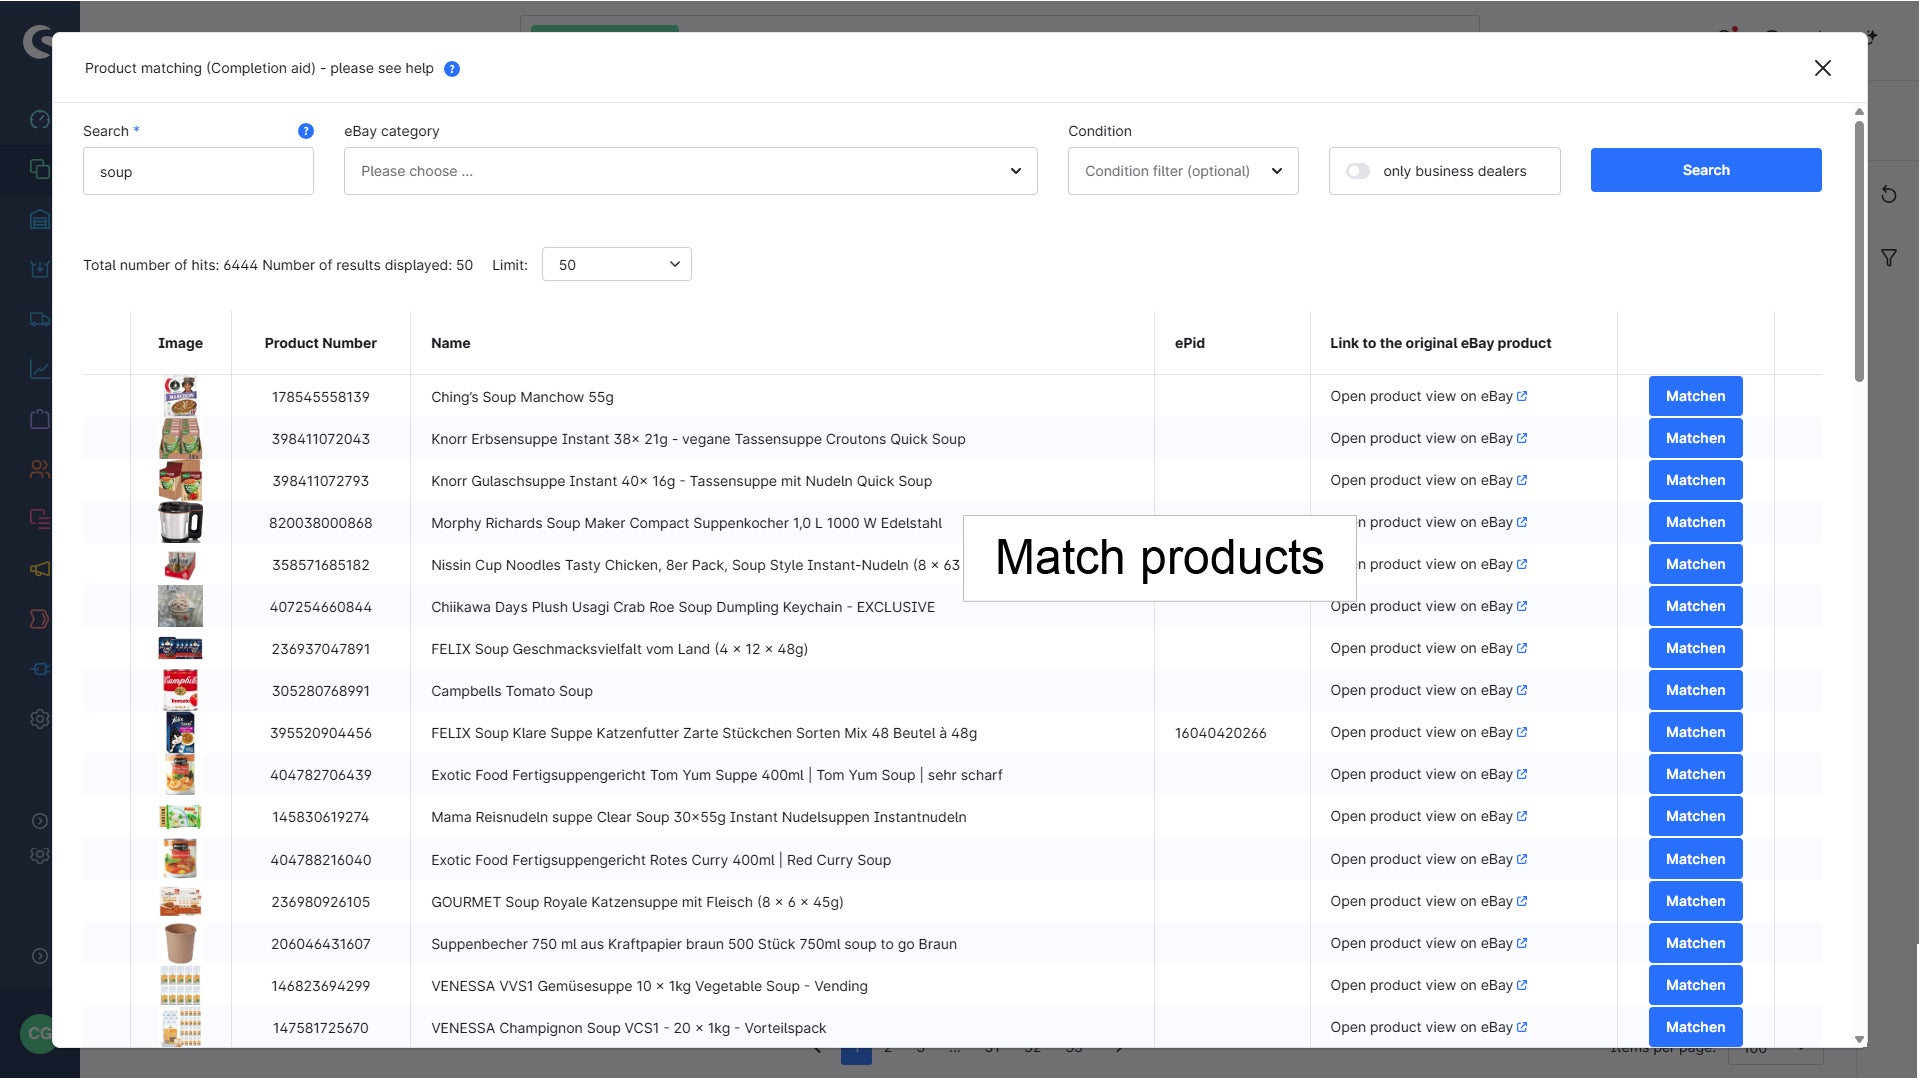Open the customers people icon in sidebar
The width and height of the screenshot is (1920, 1080).
point(39,469)
